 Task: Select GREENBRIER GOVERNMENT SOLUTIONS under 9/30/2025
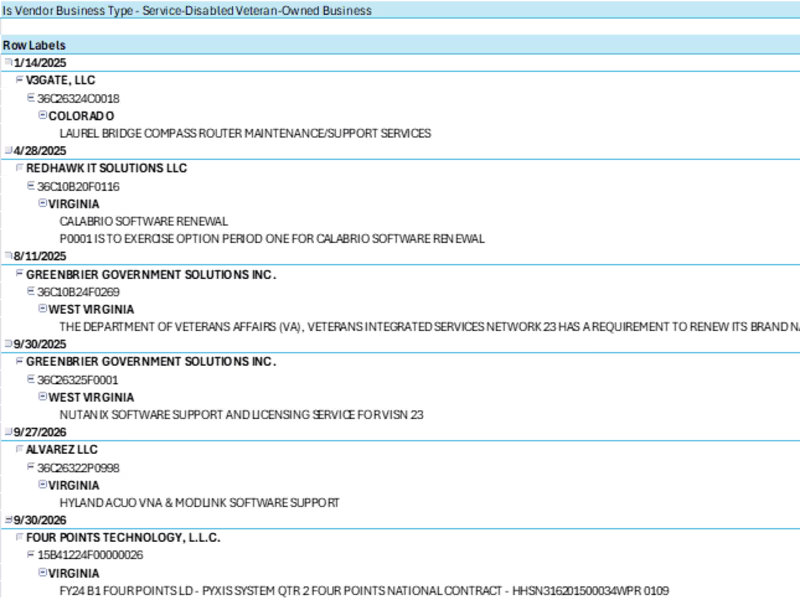click(x=151, y=362)
